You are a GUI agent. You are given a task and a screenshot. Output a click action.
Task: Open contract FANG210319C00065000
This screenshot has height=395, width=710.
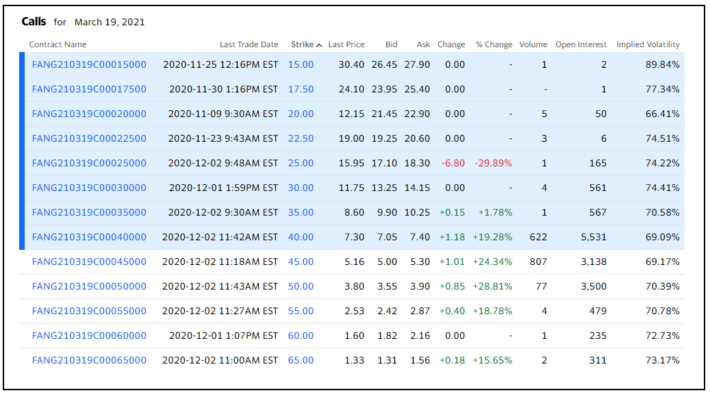tap(89, 361)
